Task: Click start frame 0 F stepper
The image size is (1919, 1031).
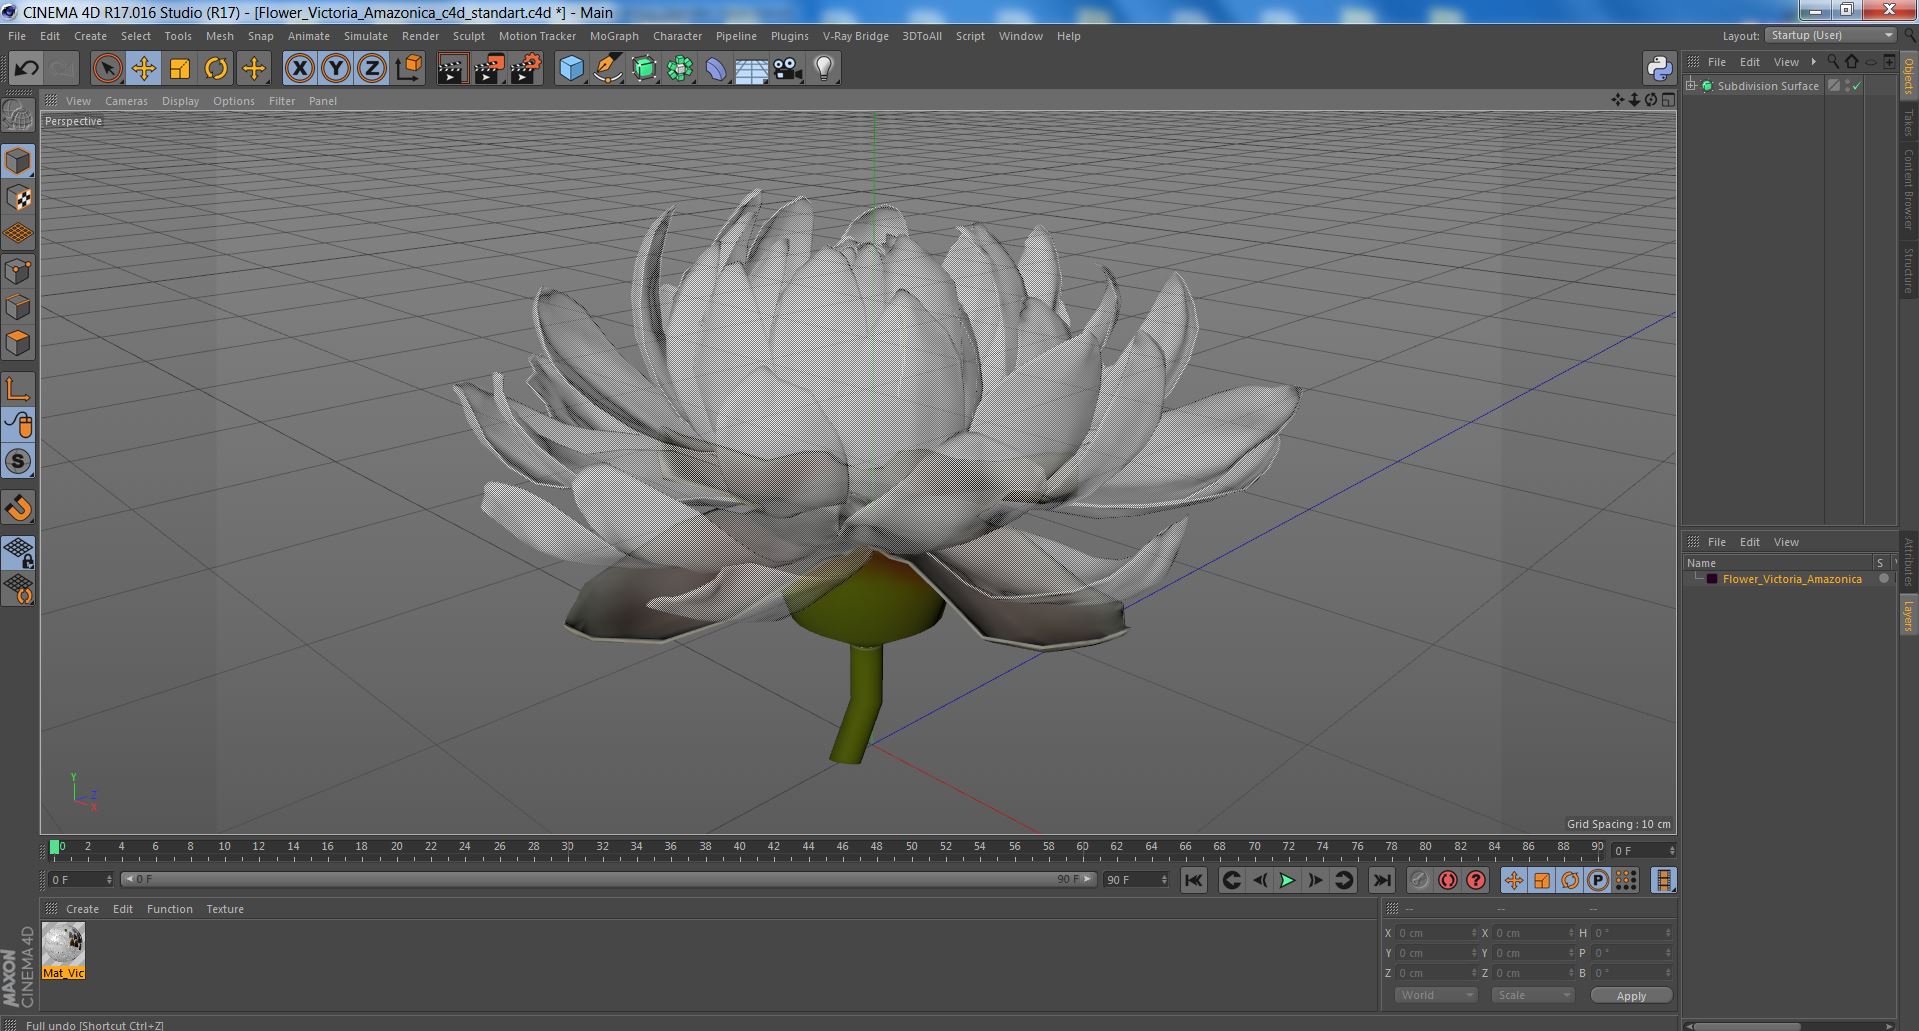Action: [x=109, y=880]
